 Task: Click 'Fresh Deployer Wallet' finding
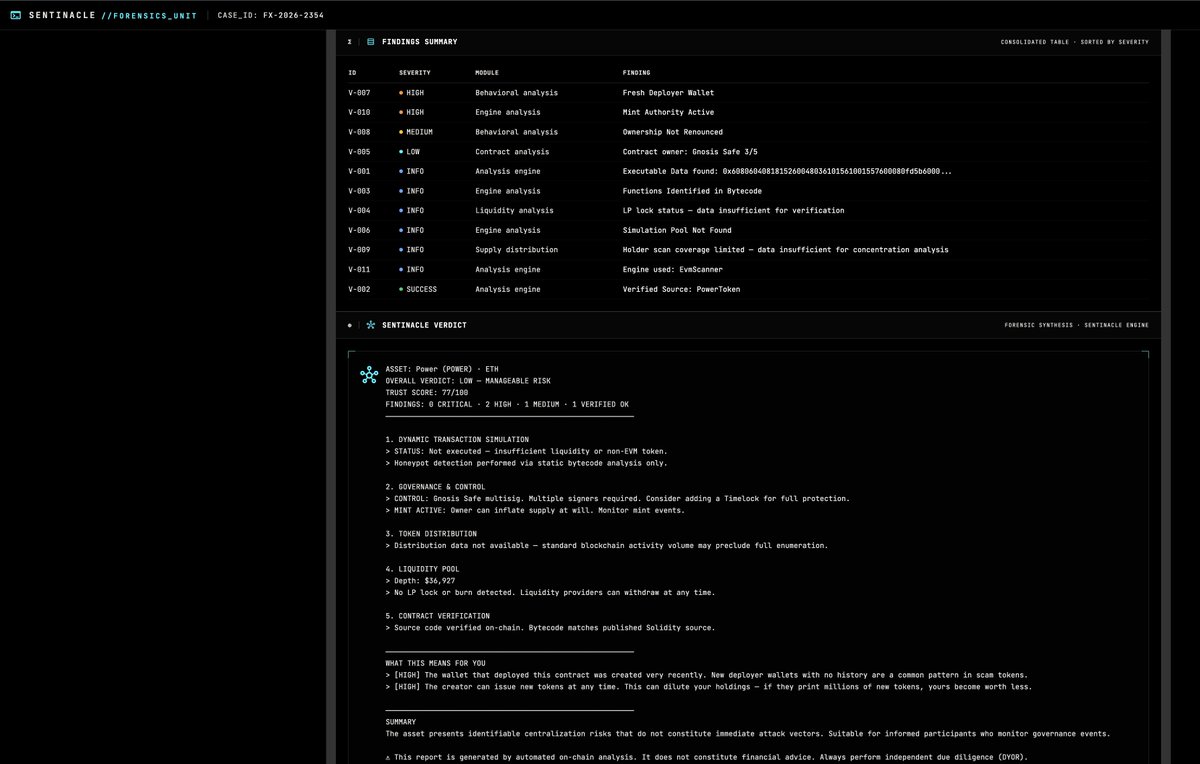tap(668, 93)
